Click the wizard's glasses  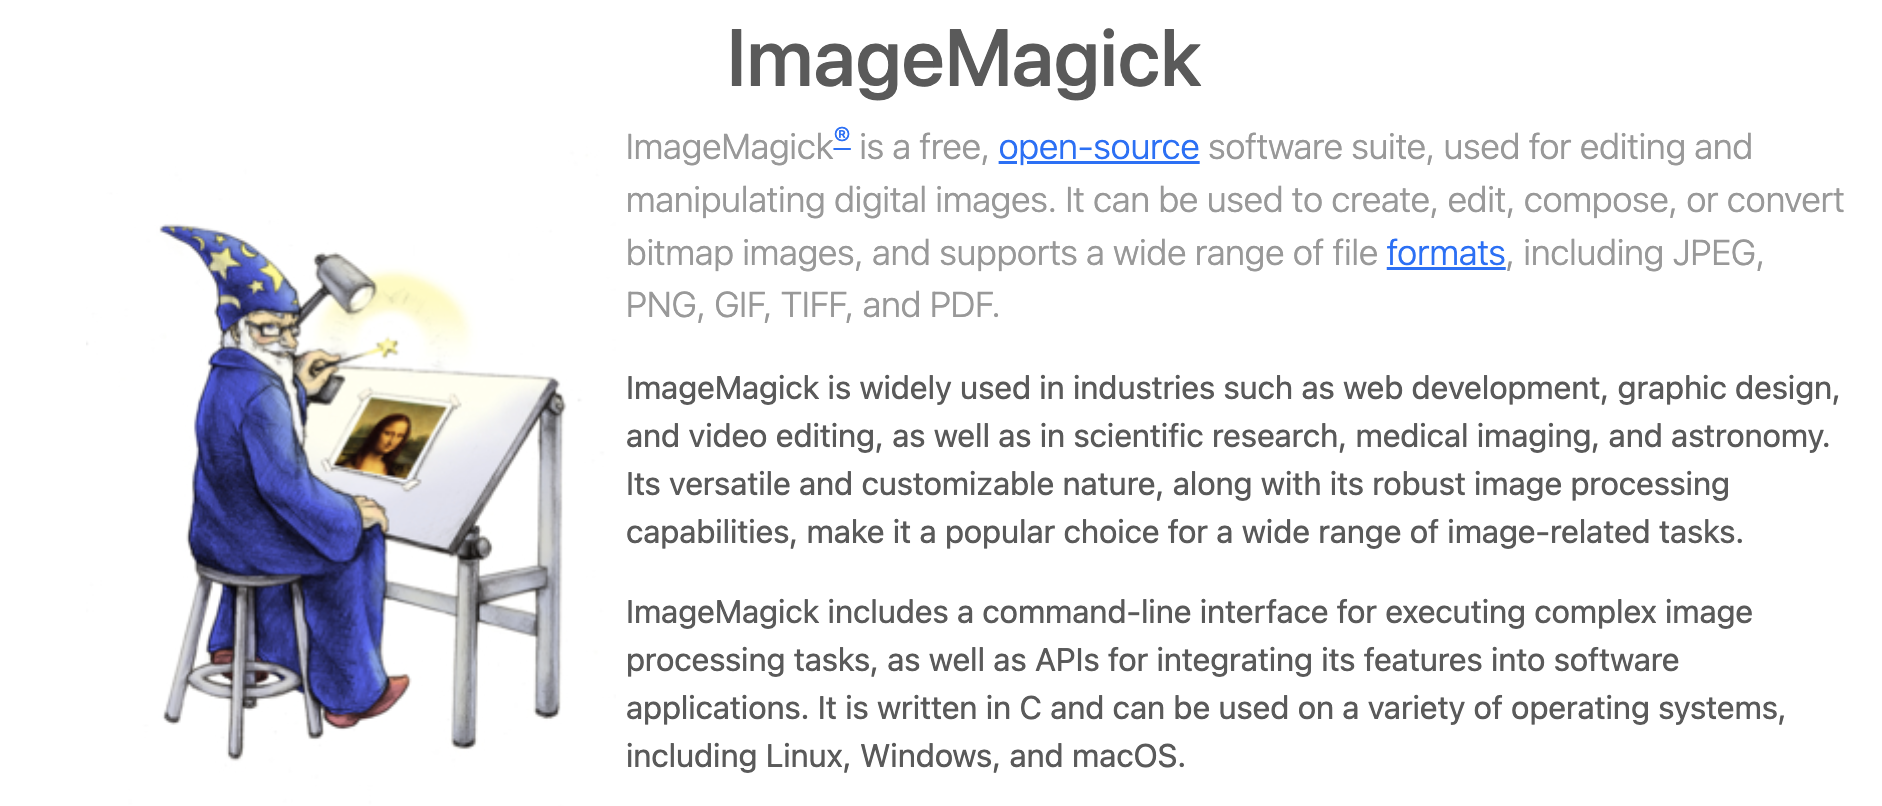click(271, 327)
